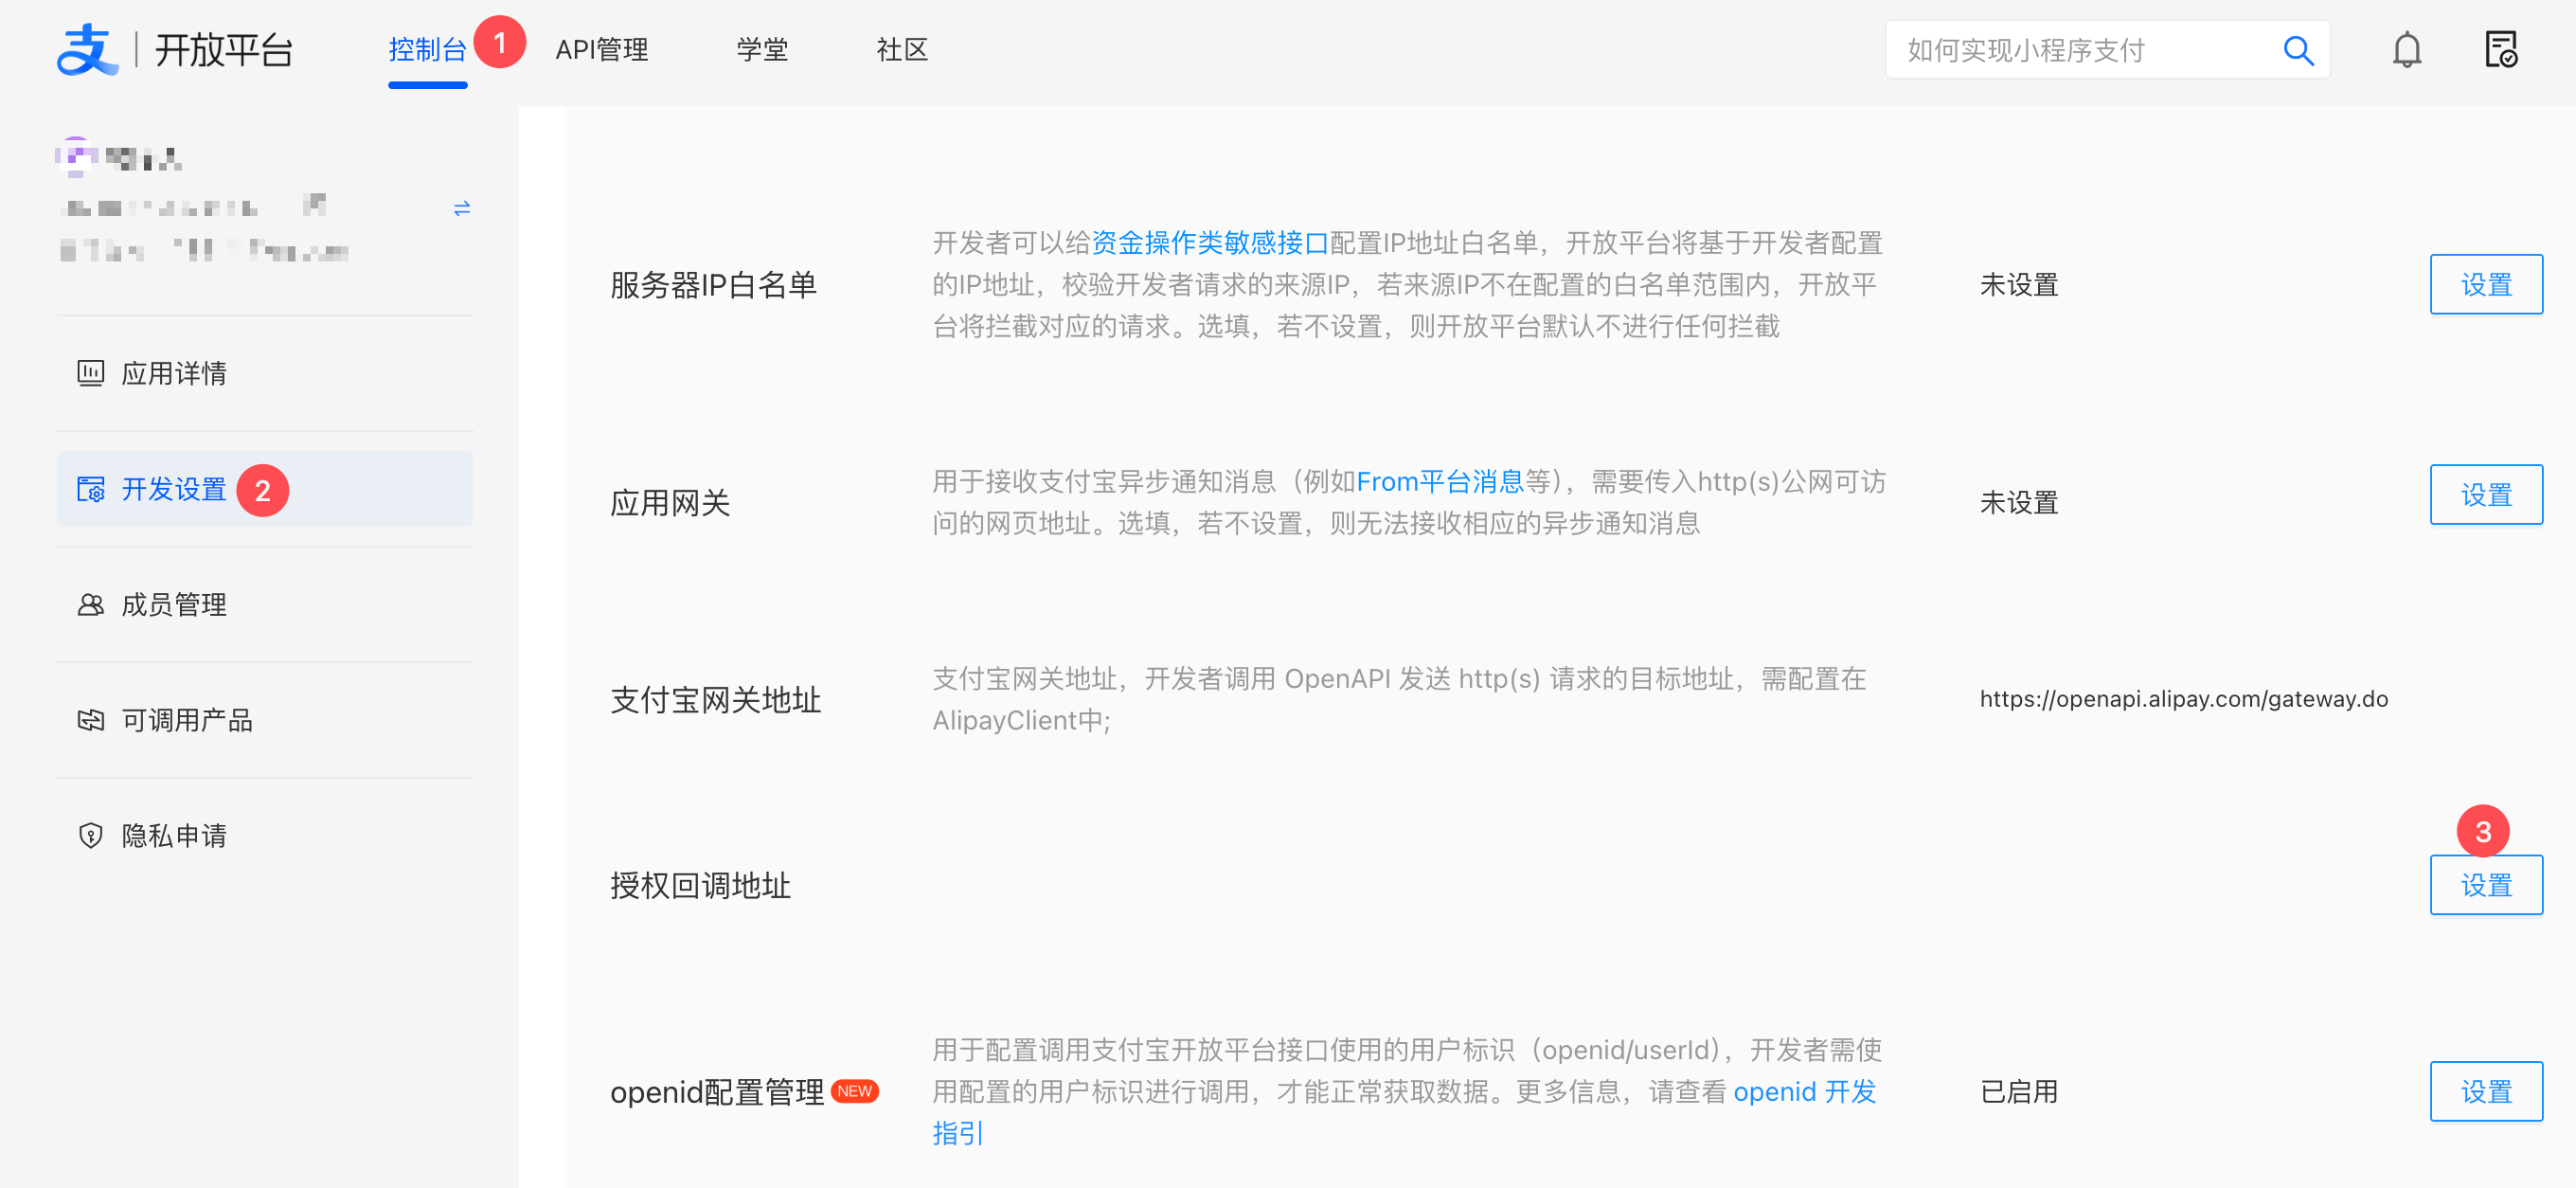2576x1188 pixels.
Task: Click 设置 for openid配置管理
Action: [2486, 1091]
